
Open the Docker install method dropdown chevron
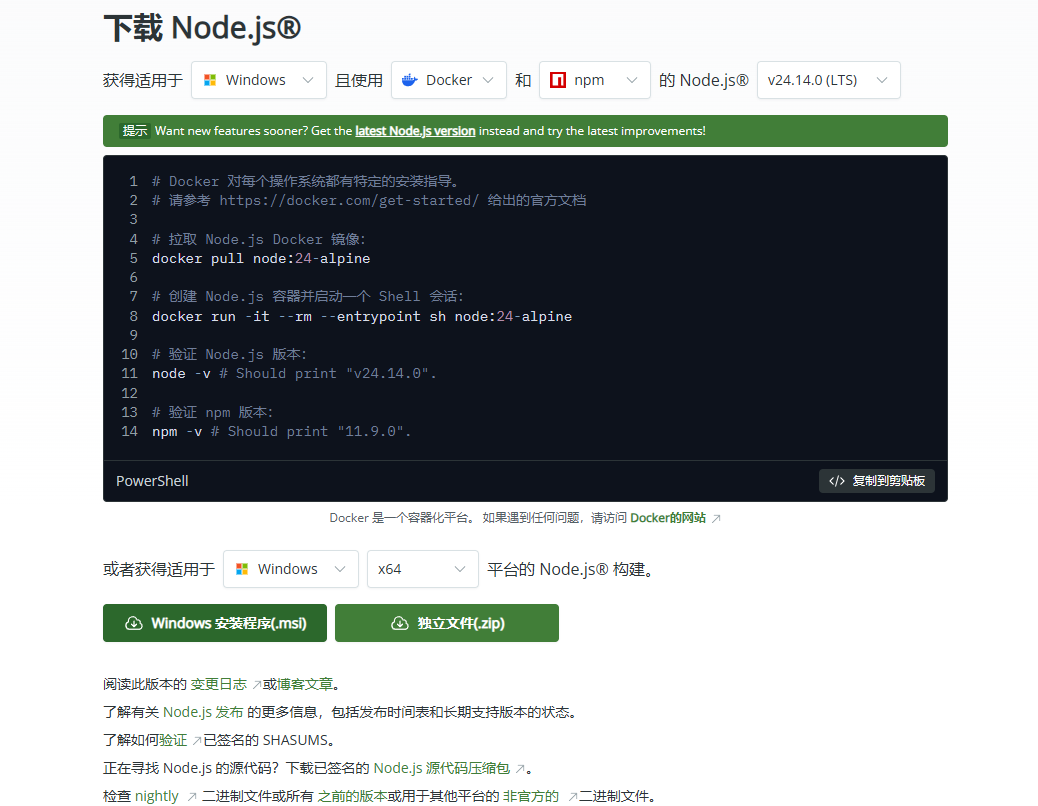488,80
